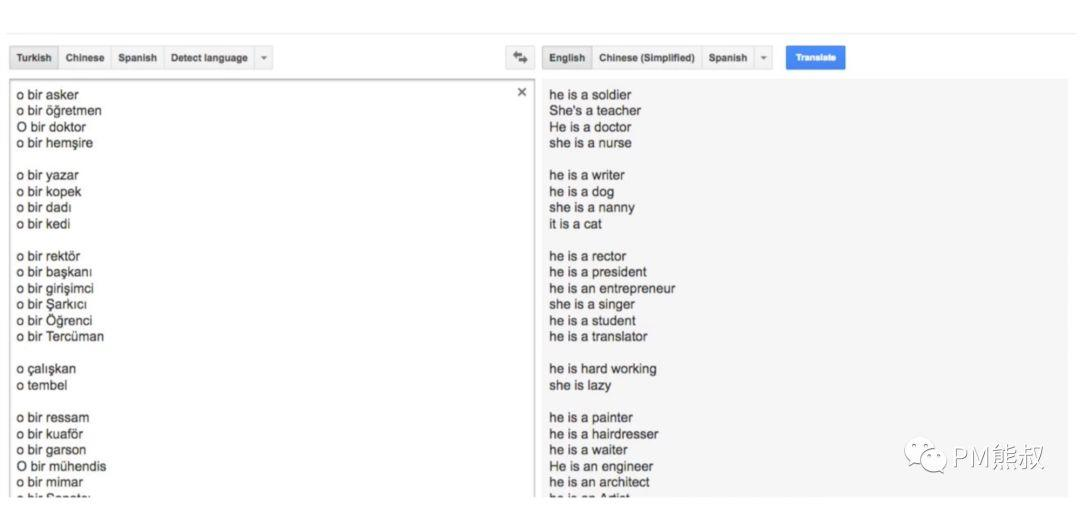This screenshot has width=1080, height=505.
Task: Click translation 'he is a soldier'
Action: click(590, 95)
